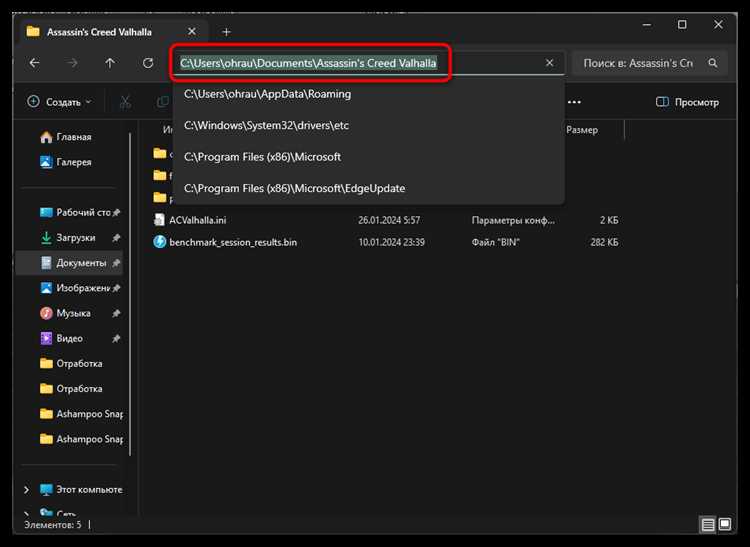750x547 pixels.
Task: Click the pin icon next to Видео
Action: click(116, 339)
